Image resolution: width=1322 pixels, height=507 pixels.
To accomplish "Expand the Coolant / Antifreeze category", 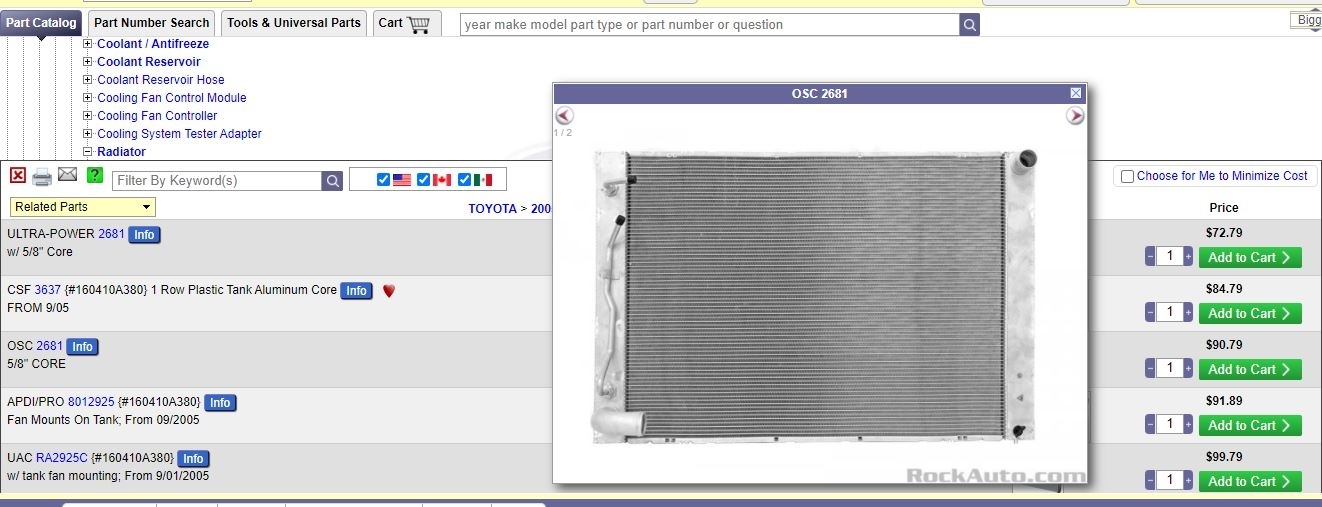I will pos(88,44).
